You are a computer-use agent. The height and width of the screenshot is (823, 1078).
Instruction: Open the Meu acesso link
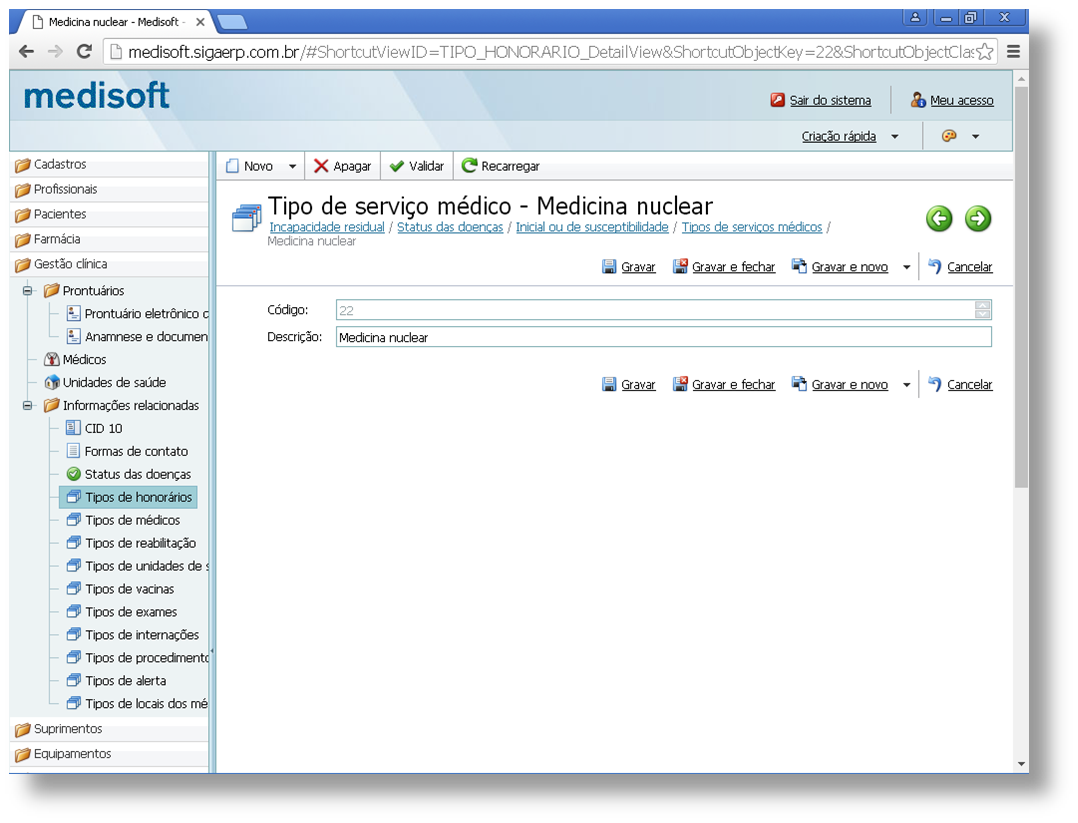tap(961, 100)
